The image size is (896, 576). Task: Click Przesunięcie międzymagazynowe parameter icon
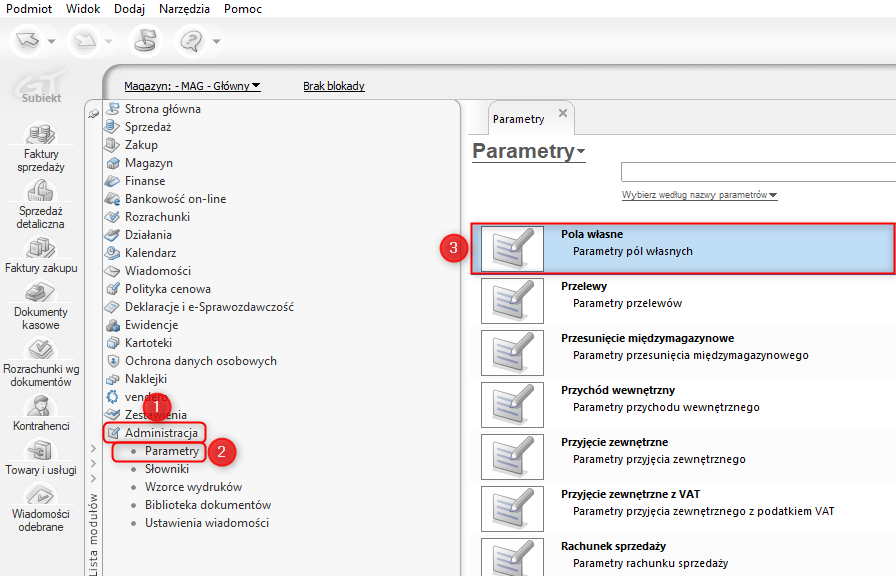pos(512,353)
